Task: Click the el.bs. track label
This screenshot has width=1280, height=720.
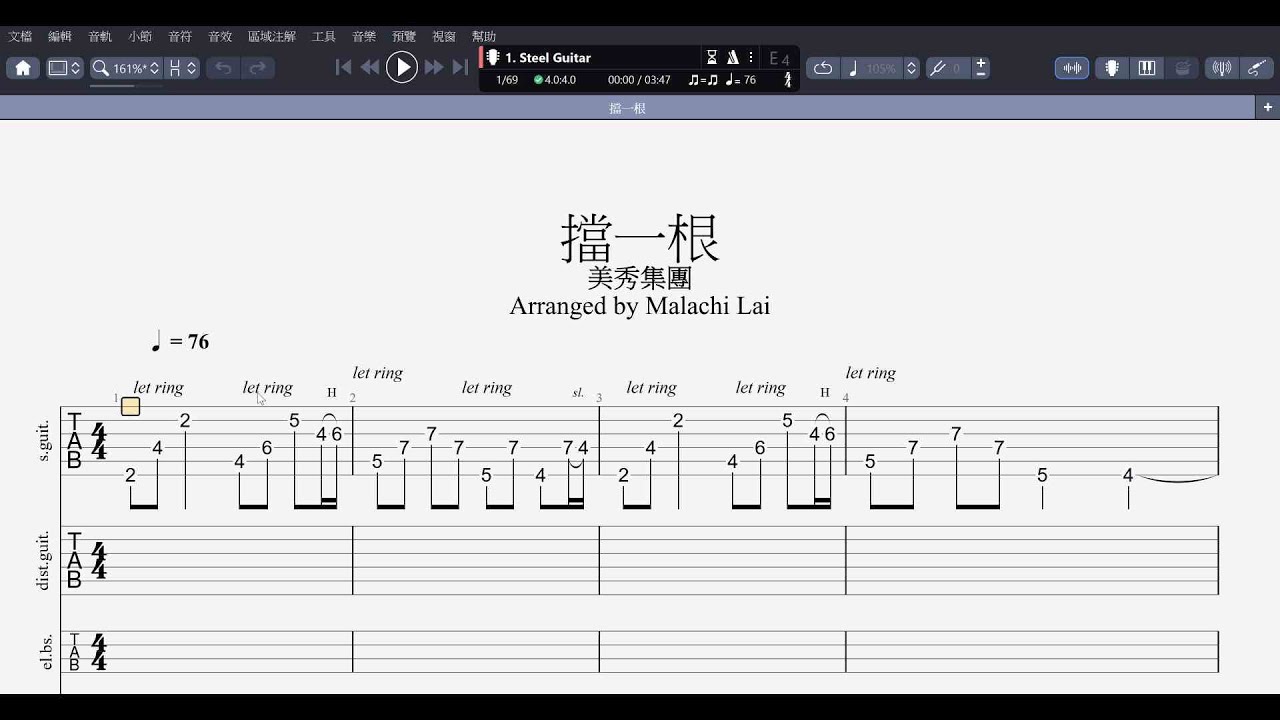Action: 45,650
